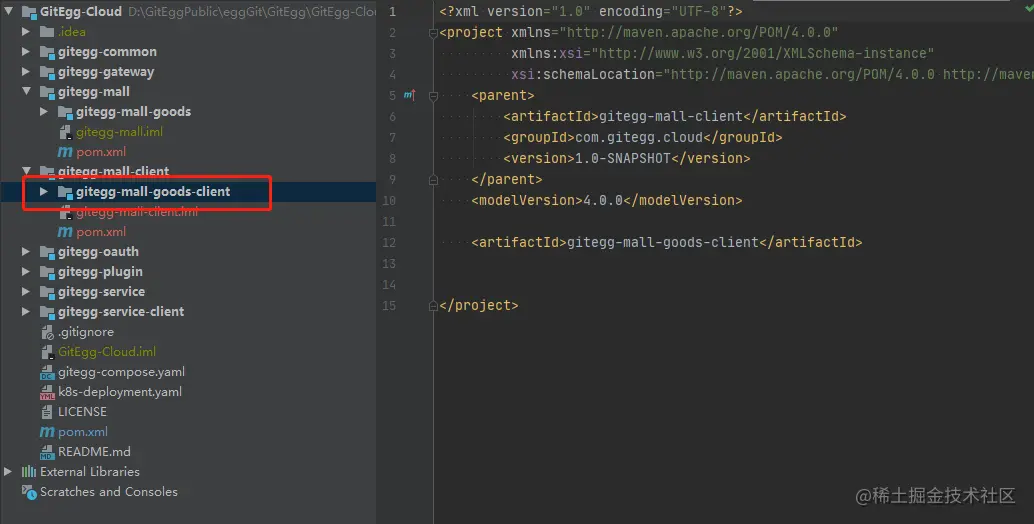This screenshot has height=524, width=1034.
Task: Open GitEgg-Cloud.iml file
Action: point(107,351)
